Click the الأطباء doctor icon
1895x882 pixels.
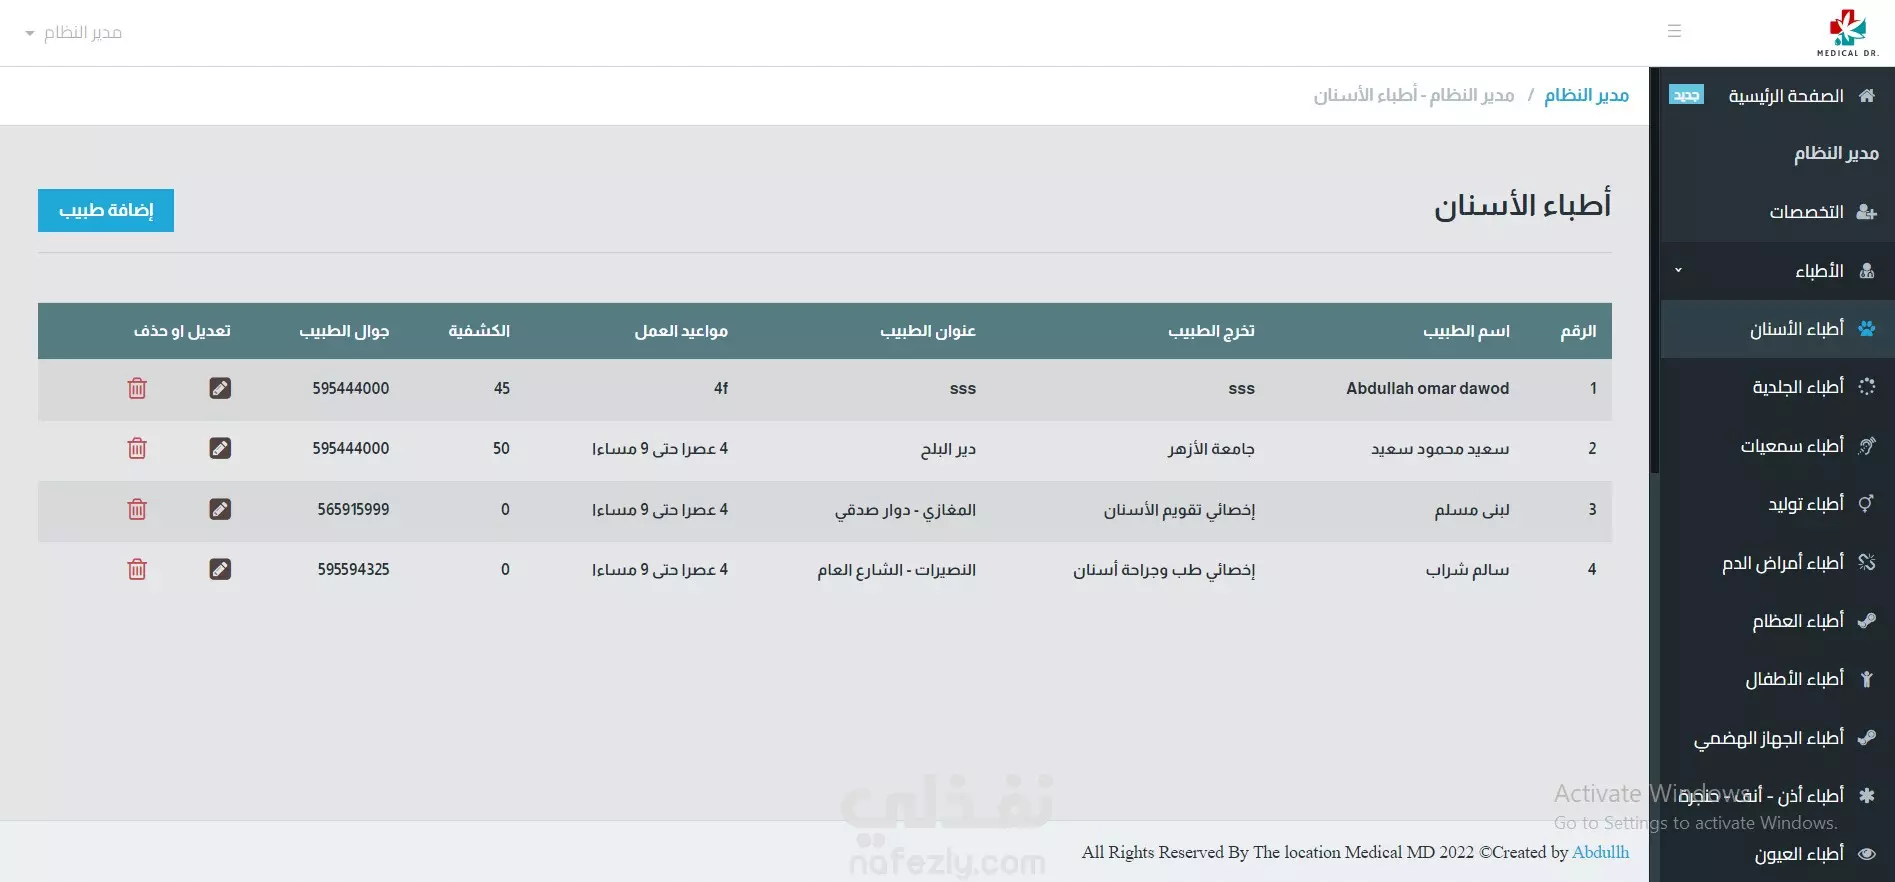(x=1866, y=270)
